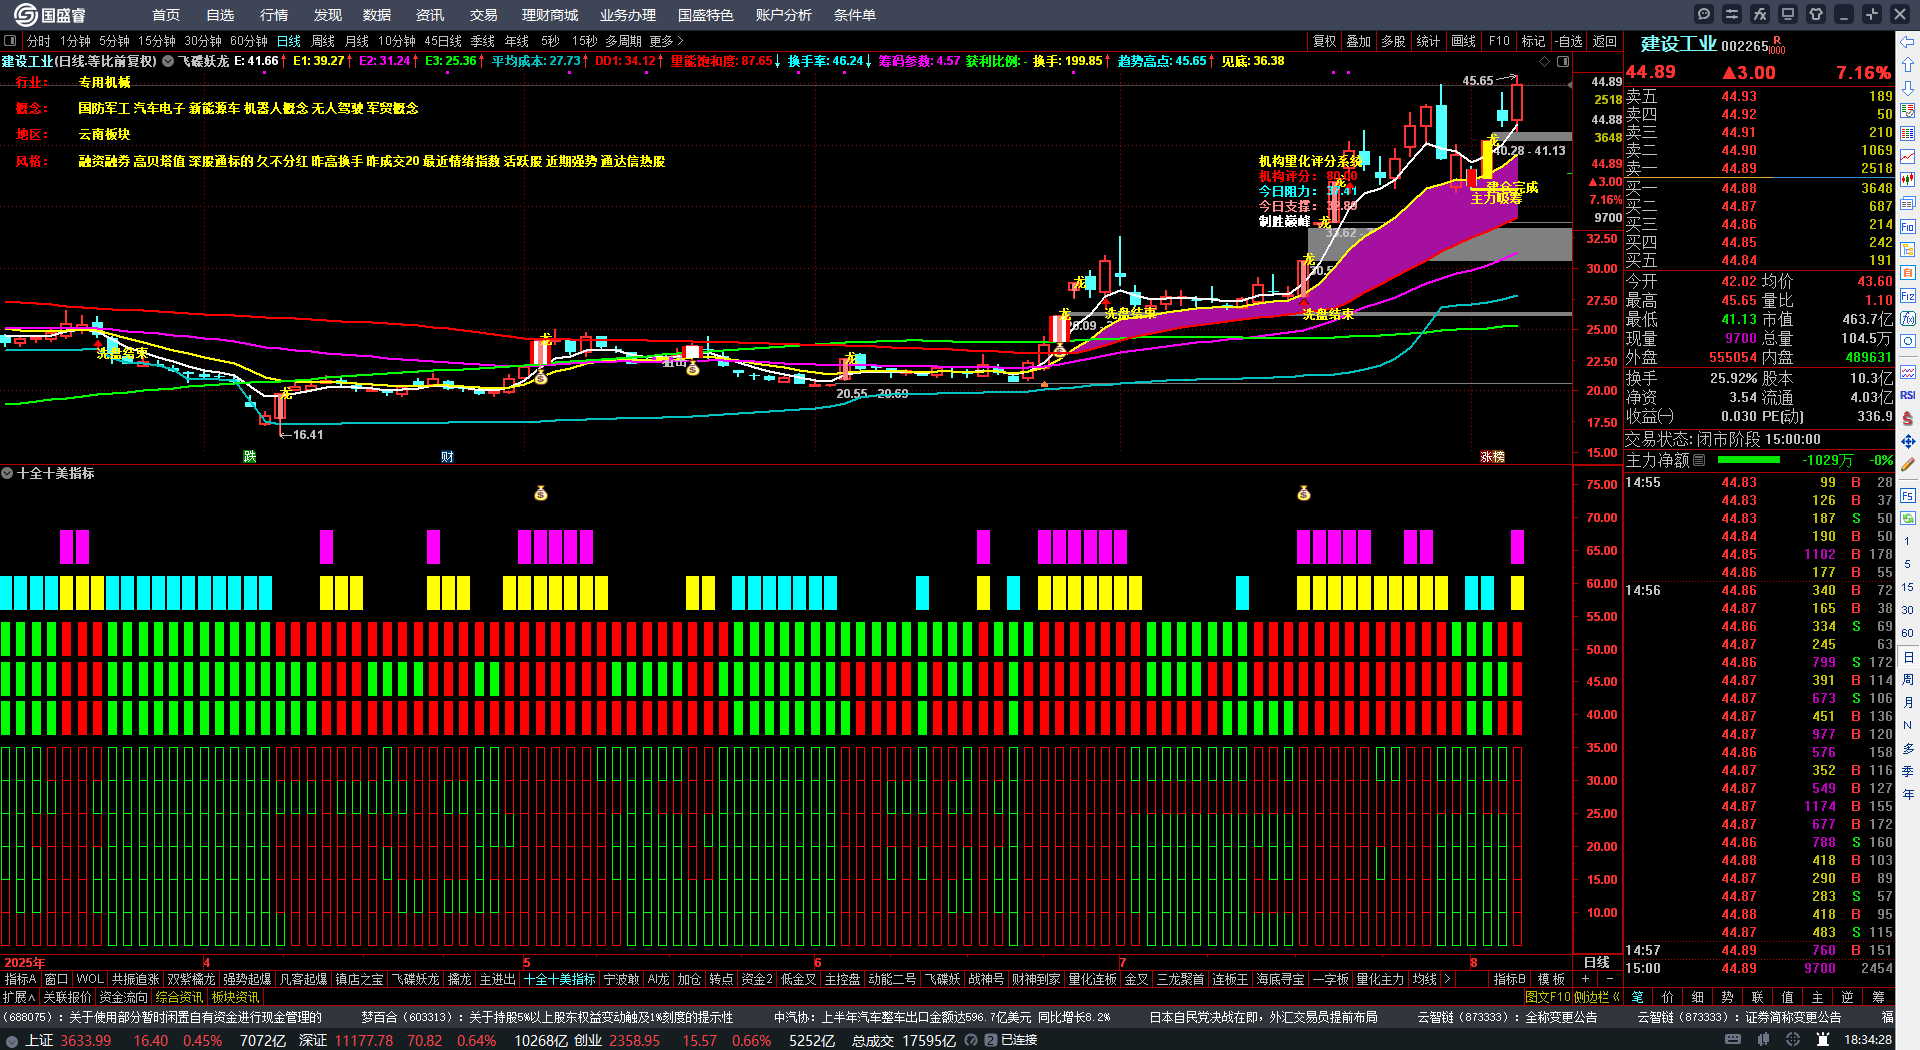Toggle the square button at chart top right
This screenshot has height=1050, width=1920.
(x=1563, y=61)
